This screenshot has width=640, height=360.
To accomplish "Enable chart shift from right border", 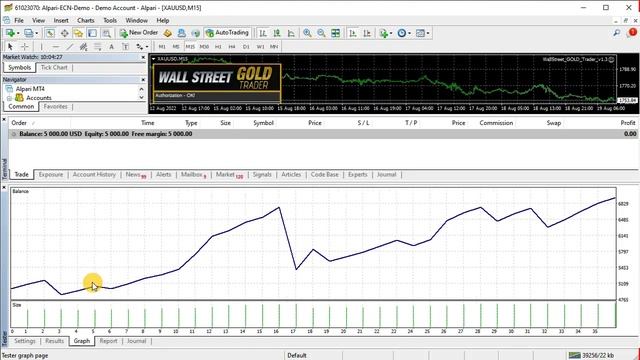I will (x=367, y=33).
